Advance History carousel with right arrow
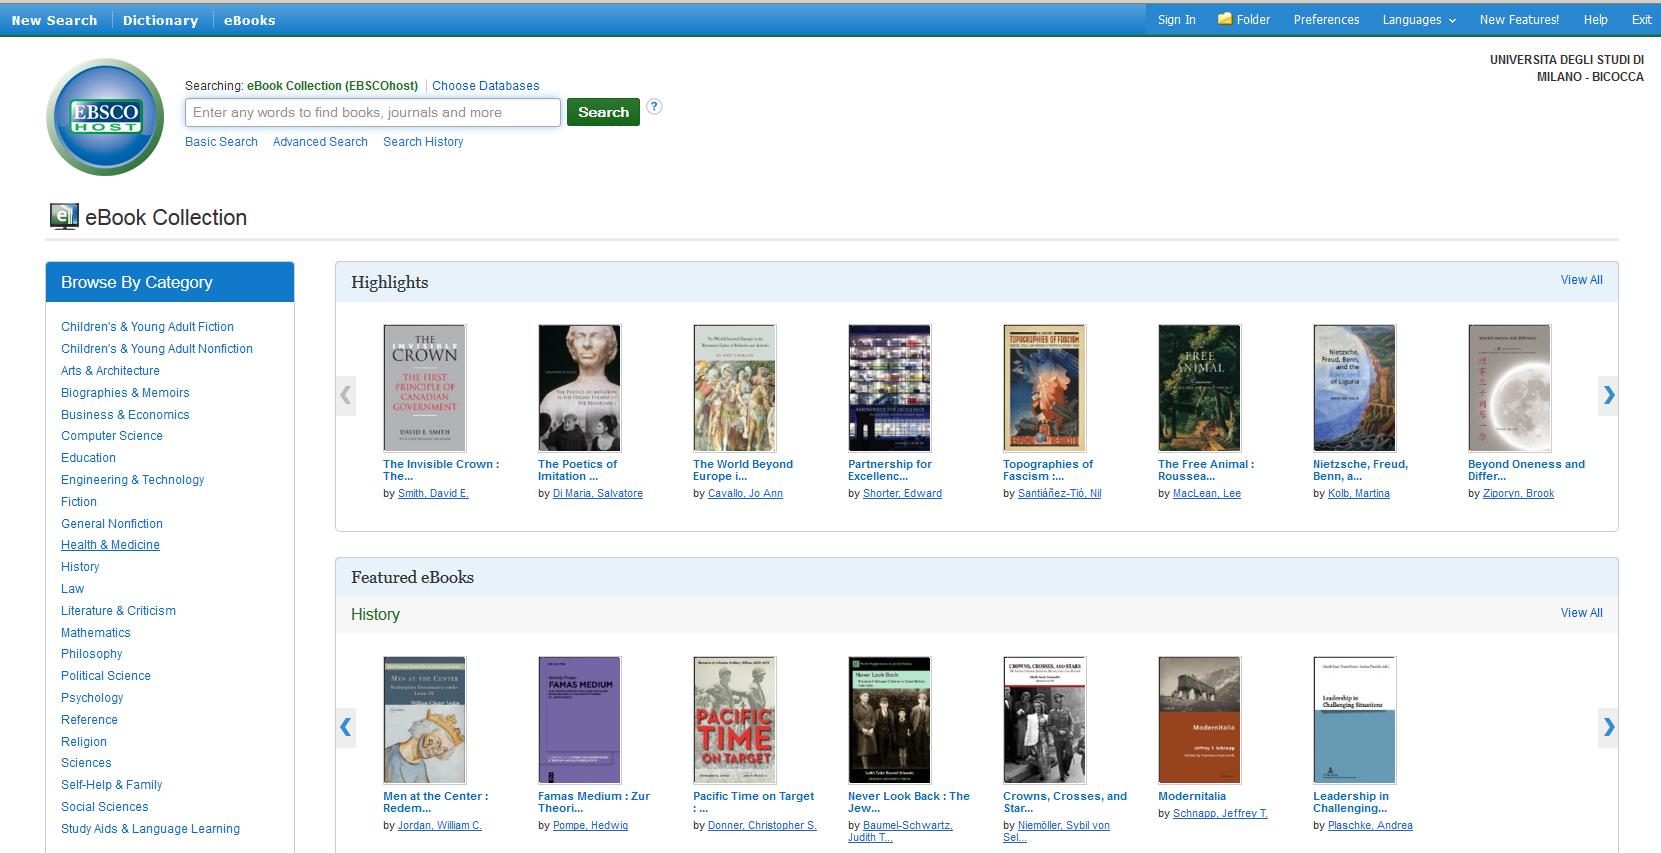This screenshot has width=1661, height=853. click(x=1608, y=727)
